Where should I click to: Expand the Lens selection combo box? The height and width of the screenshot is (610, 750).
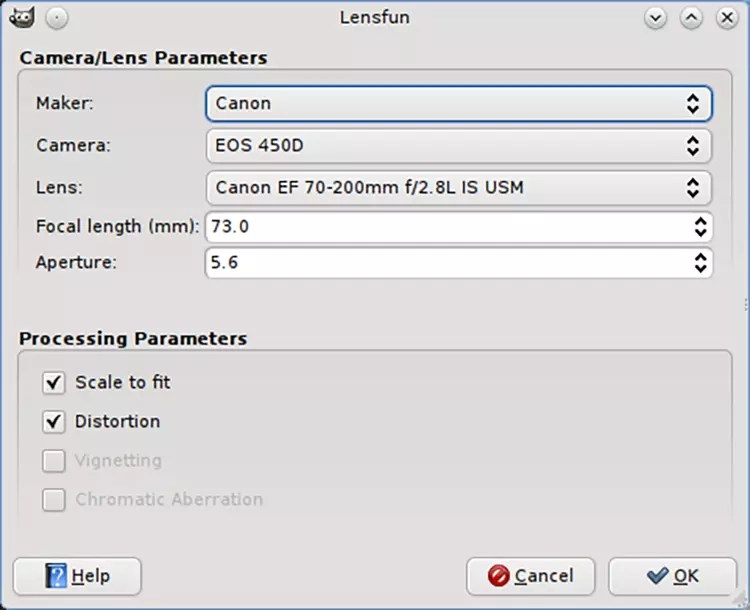[x=458, y=187]
